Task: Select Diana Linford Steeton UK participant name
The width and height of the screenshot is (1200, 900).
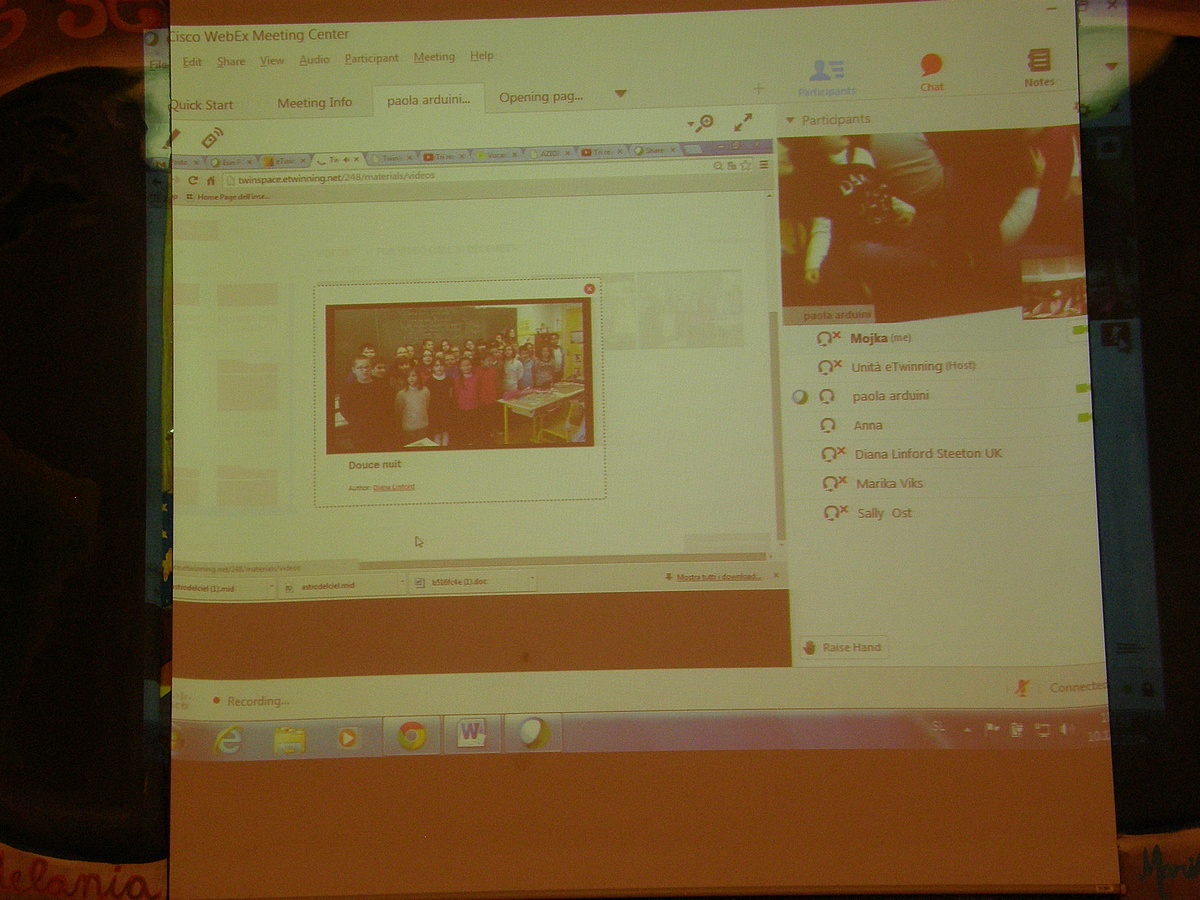Action: click(x=928, y=453)
